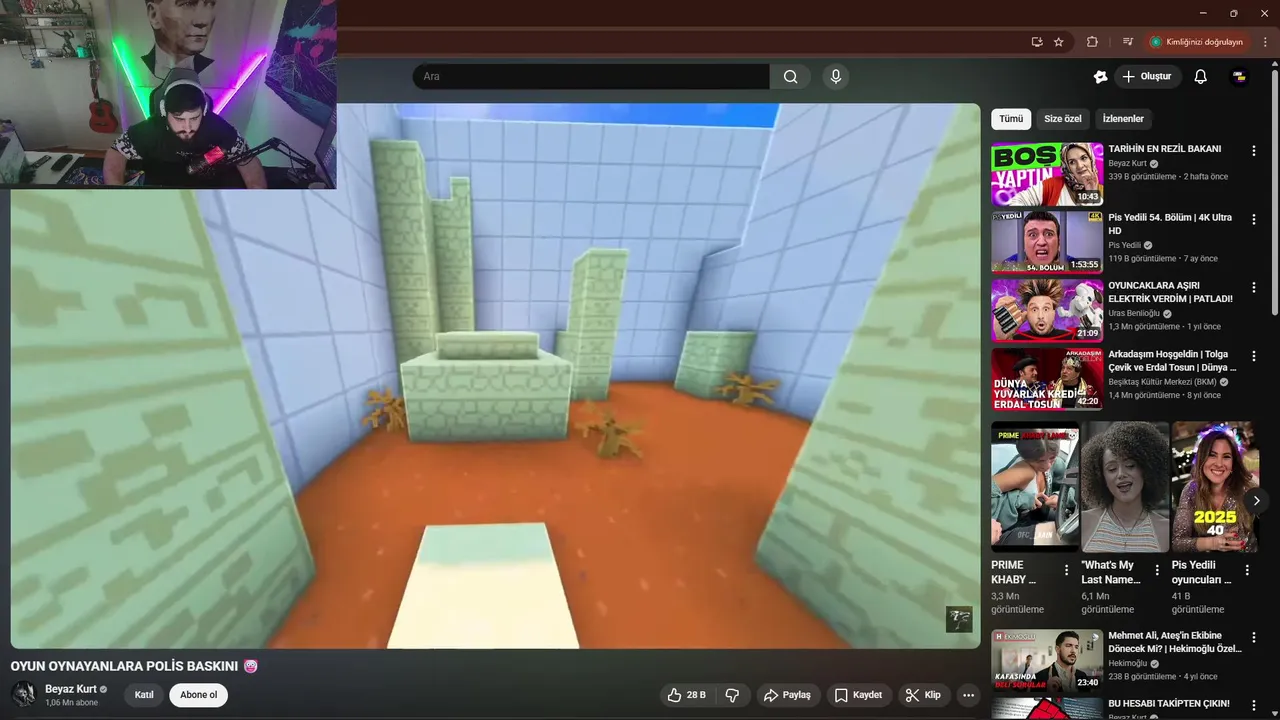Image resolution: width=1280 pixels, height=720 pixels.
Task: Open options for Pis Yedili oyuncuları short
Action: pyautogui.click(x=1247, y=571)
